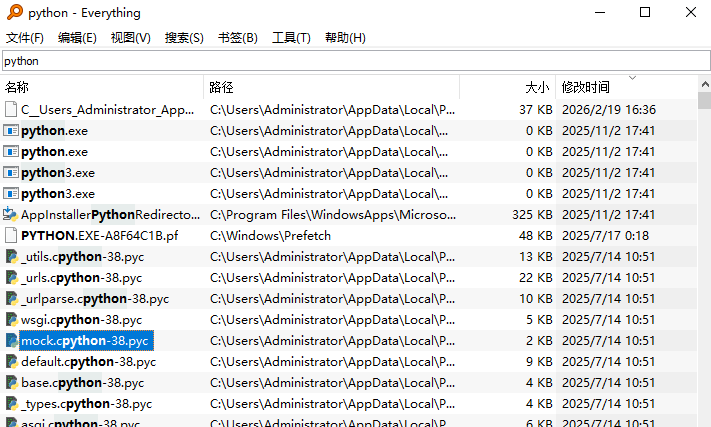The width and height of the screenshot is (711, 427).
Task: Select _utils.cpython-38.pyc file name
Action: pos(83,257)
